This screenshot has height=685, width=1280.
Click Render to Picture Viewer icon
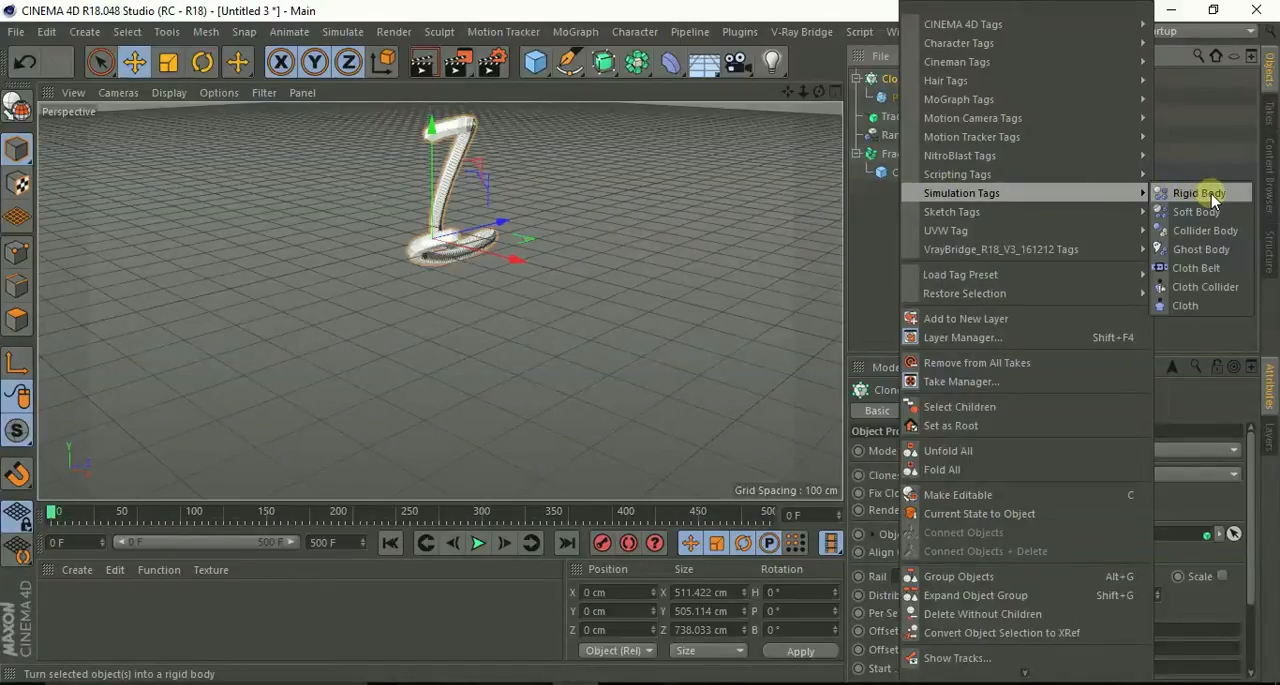point(457,63)
